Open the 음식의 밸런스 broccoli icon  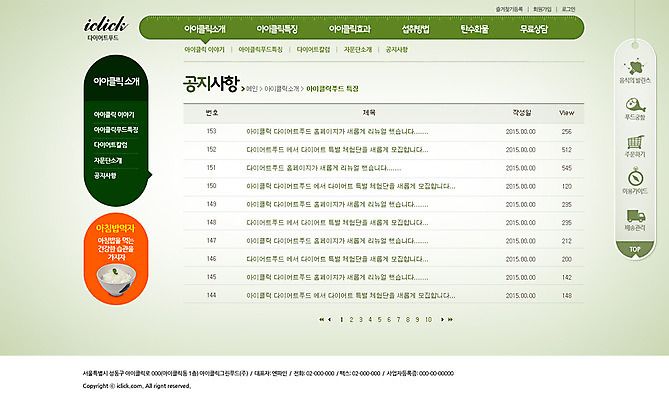[635, 67]
